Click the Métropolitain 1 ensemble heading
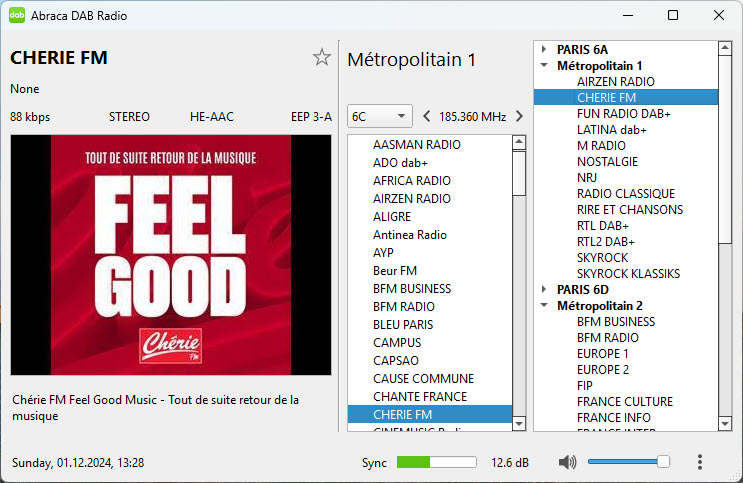This screenshot has width=743, height=483. point(411,60)
